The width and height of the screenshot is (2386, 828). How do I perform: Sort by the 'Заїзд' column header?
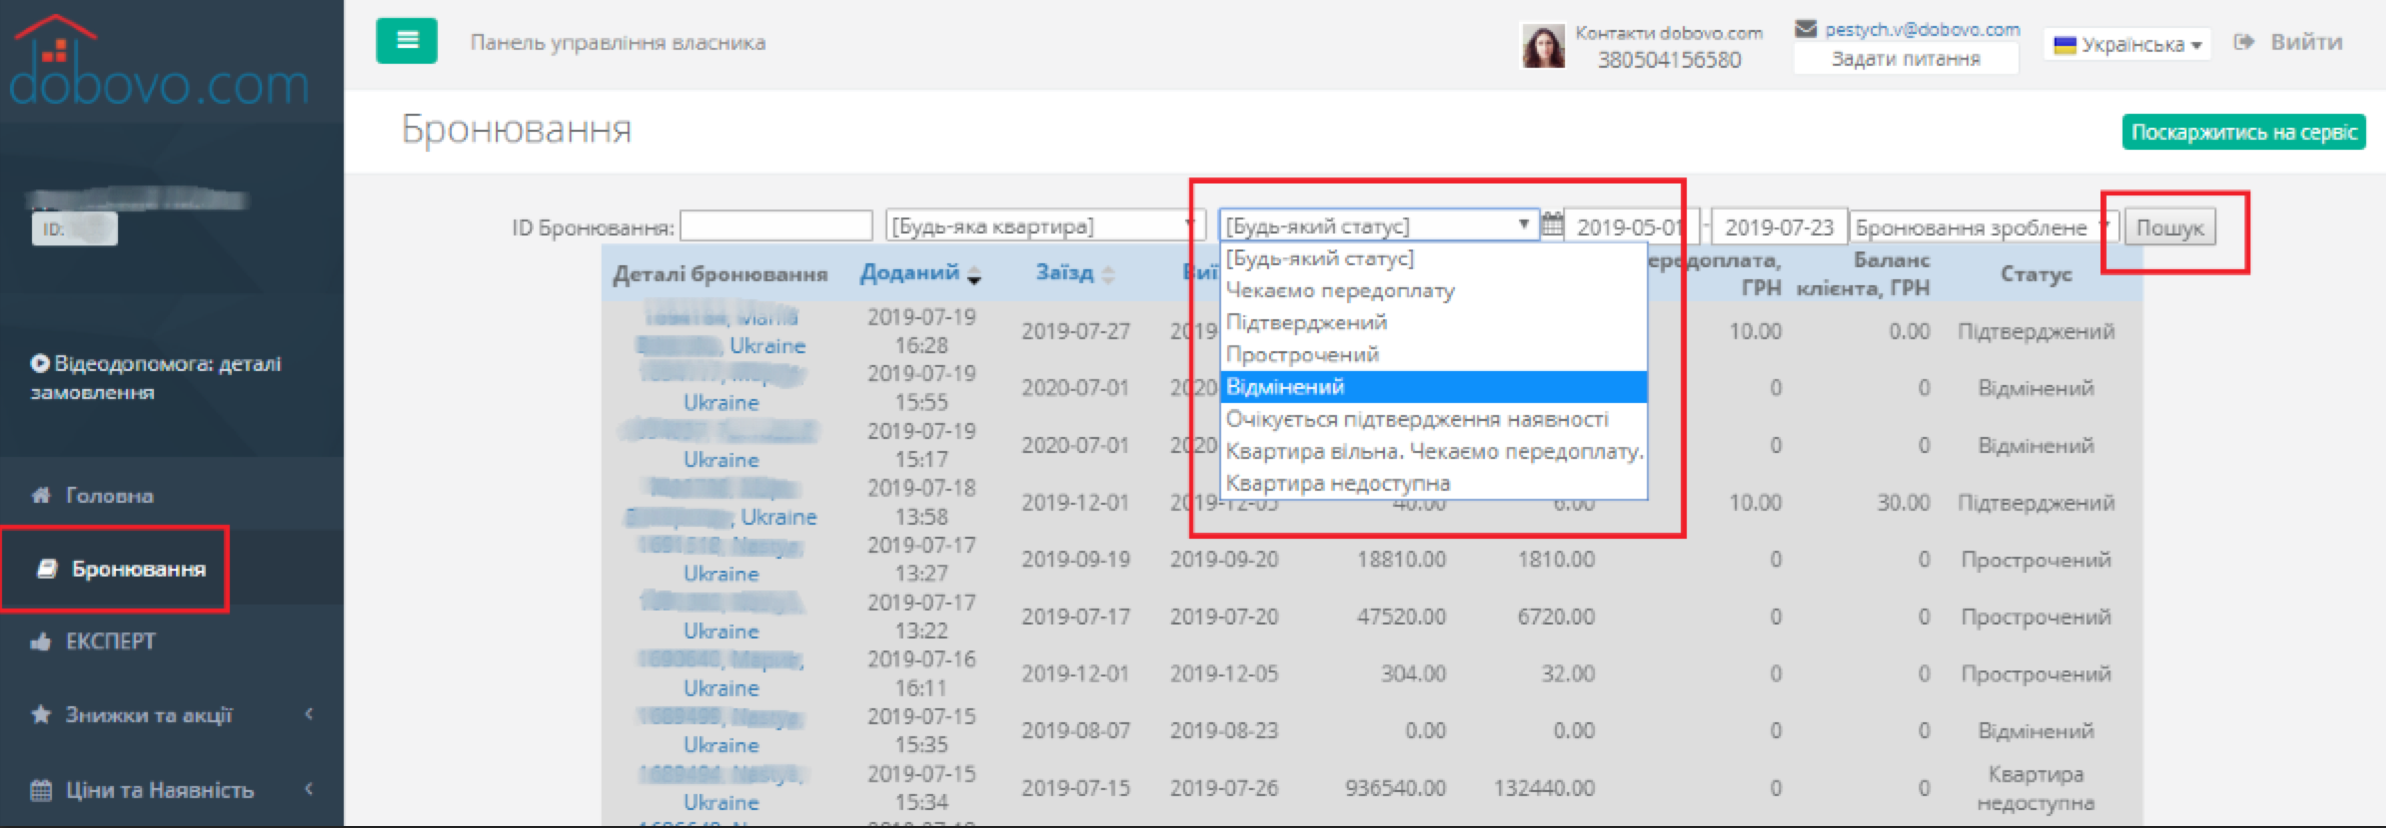pyautogui.click(x=1064, y=272)
